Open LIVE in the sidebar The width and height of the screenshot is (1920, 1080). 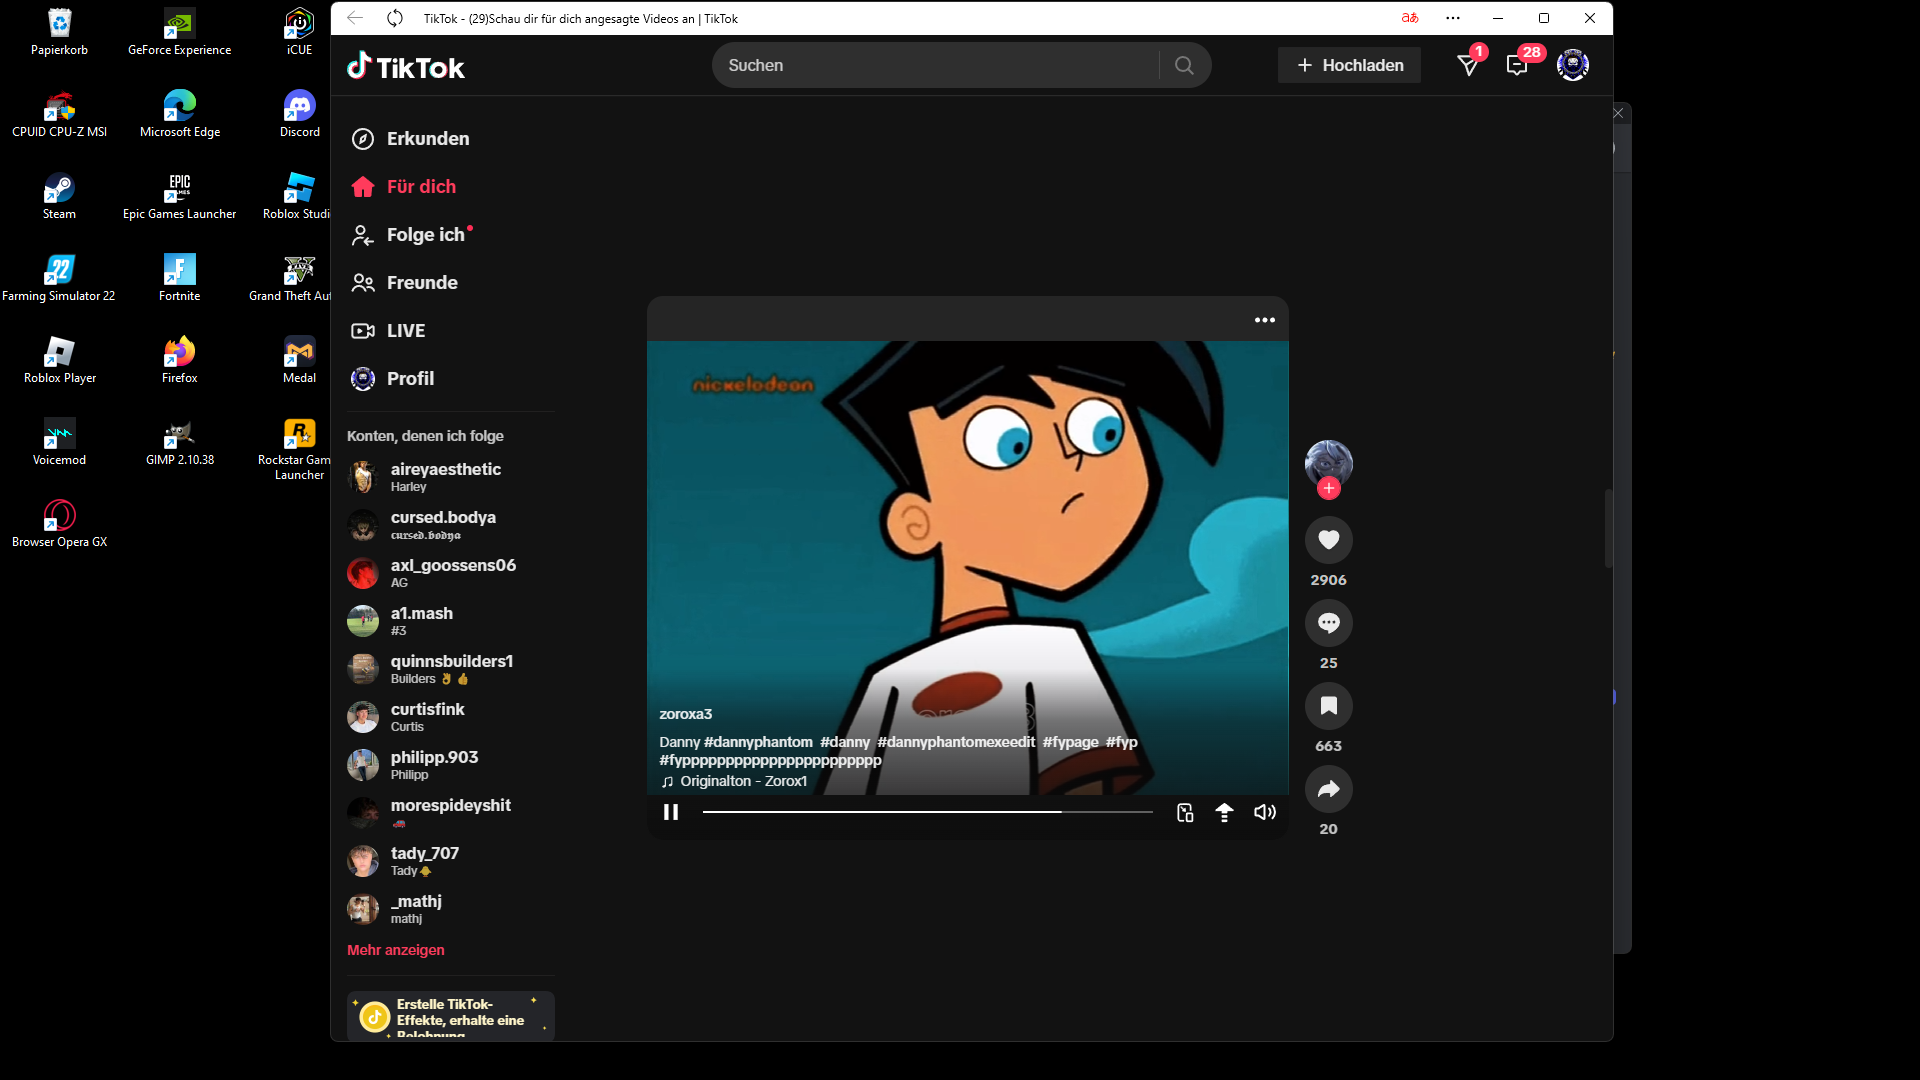pos(388,331)
